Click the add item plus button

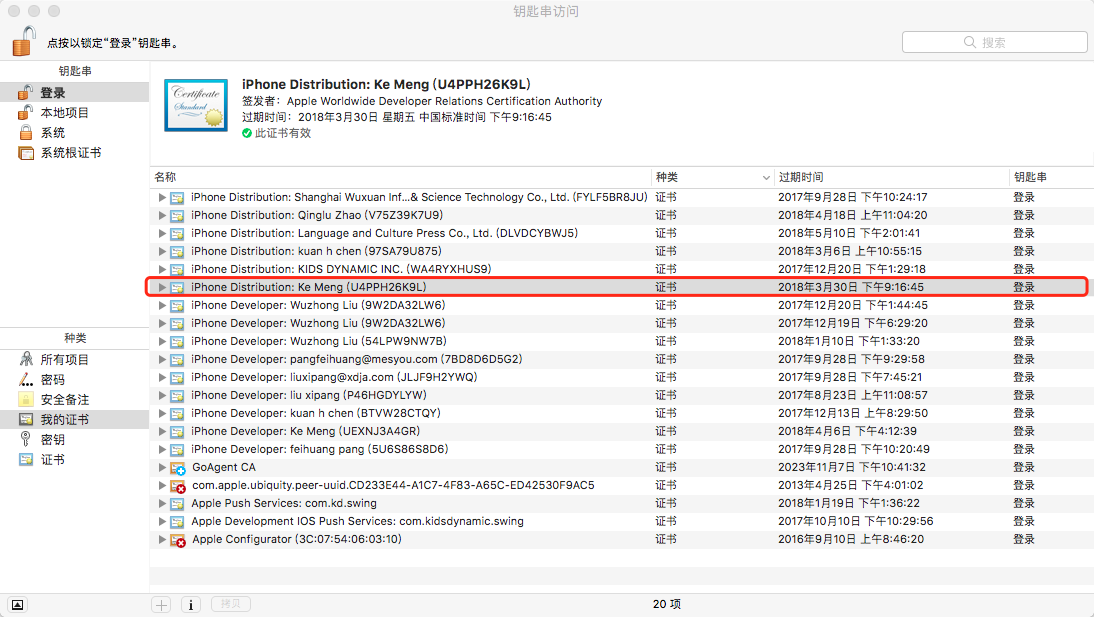click(x=161, y=604)
